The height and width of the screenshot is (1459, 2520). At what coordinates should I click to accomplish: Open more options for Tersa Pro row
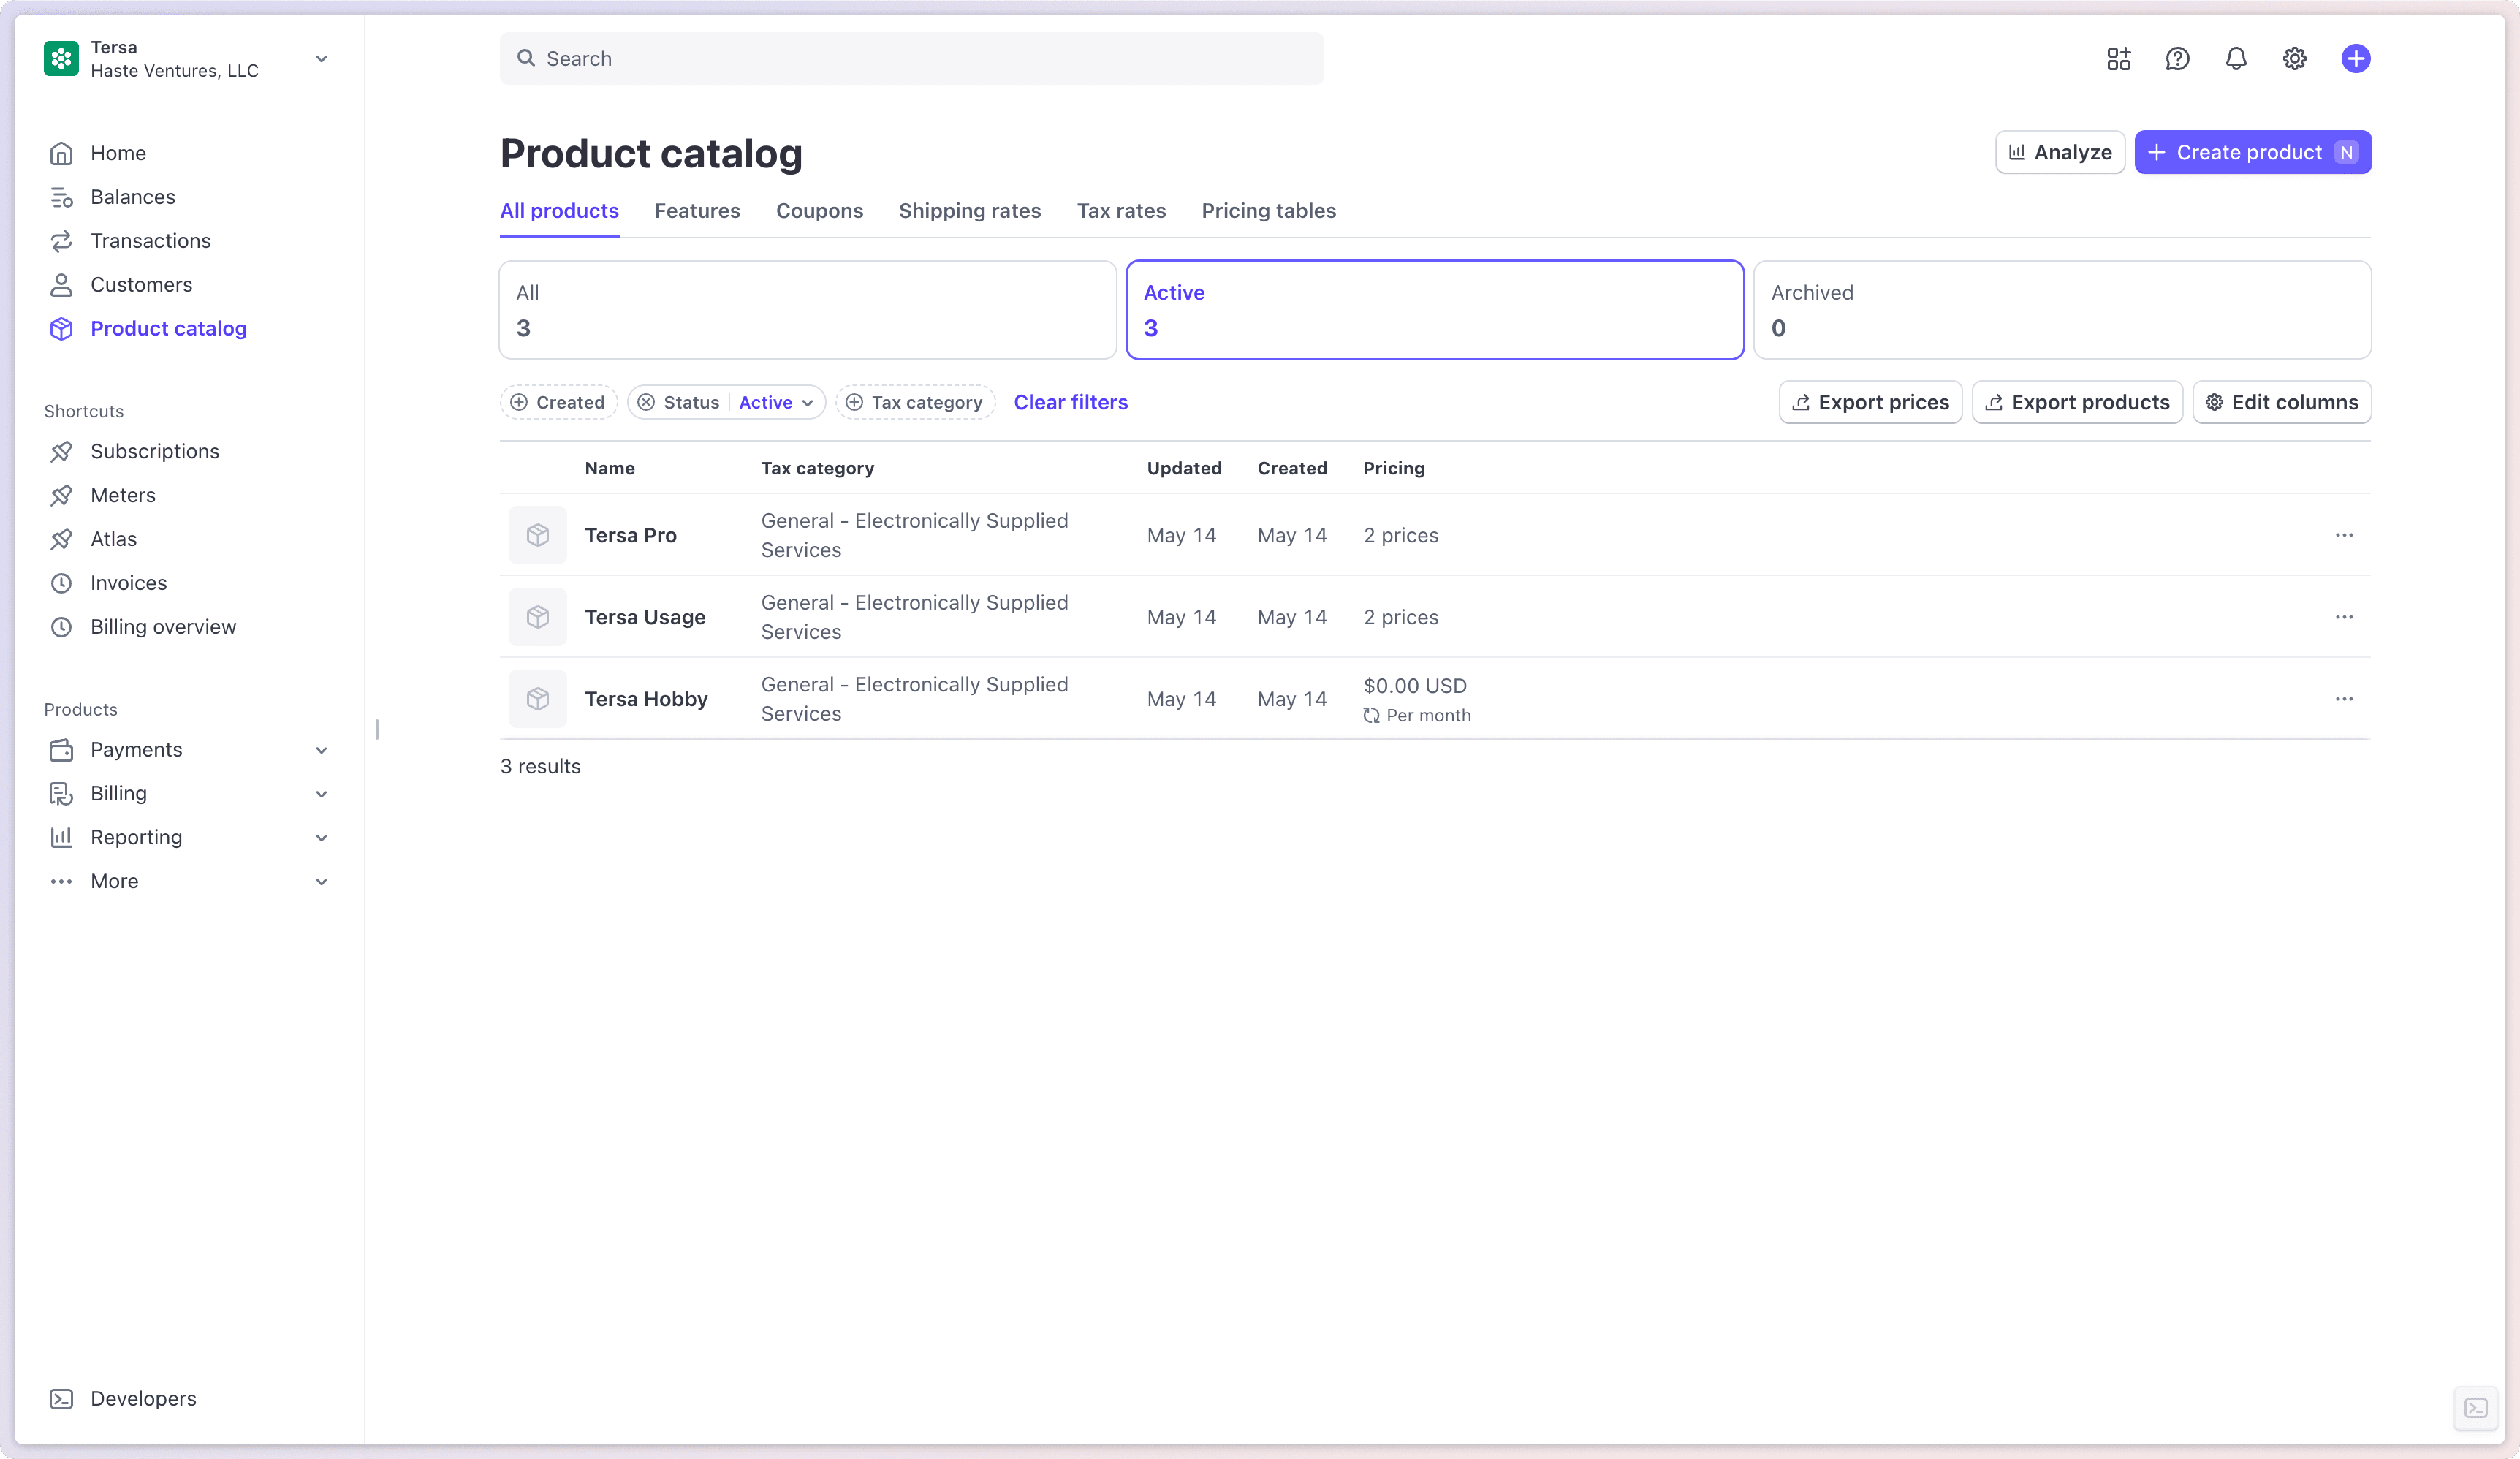pyautogui.click(x=2344, y=535)
